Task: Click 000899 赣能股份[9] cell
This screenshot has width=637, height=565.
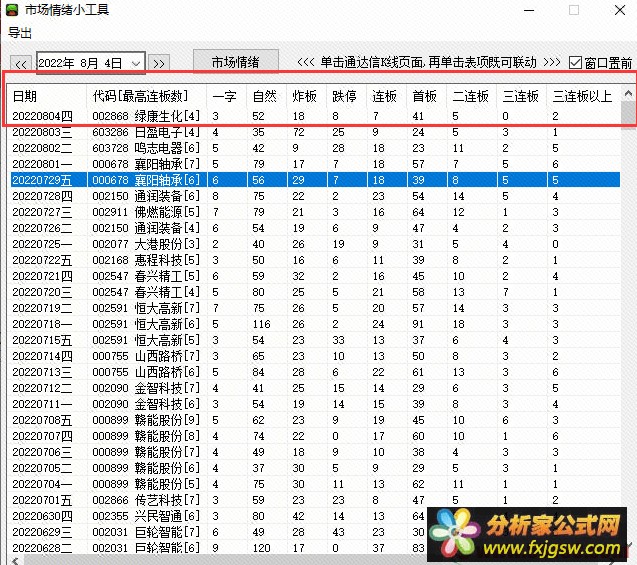Action: 146,420
